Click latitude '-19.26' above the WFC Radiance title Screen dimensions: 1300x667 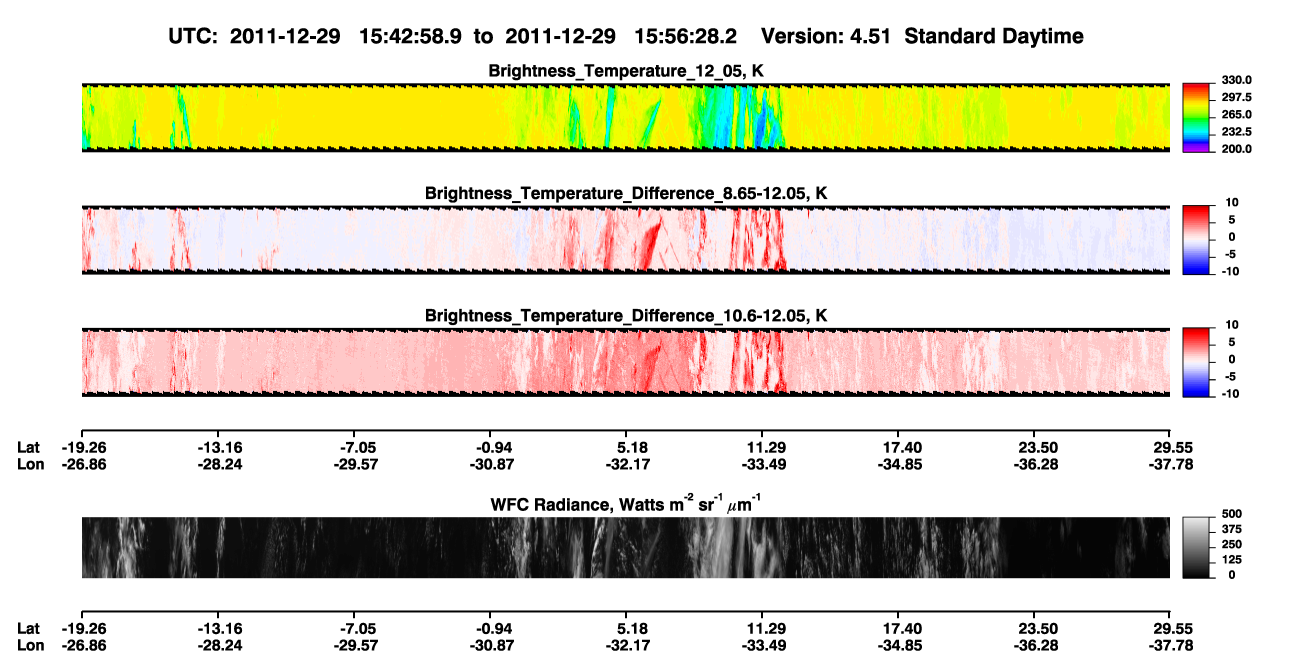pyautogui.click(x=83, y=447)
